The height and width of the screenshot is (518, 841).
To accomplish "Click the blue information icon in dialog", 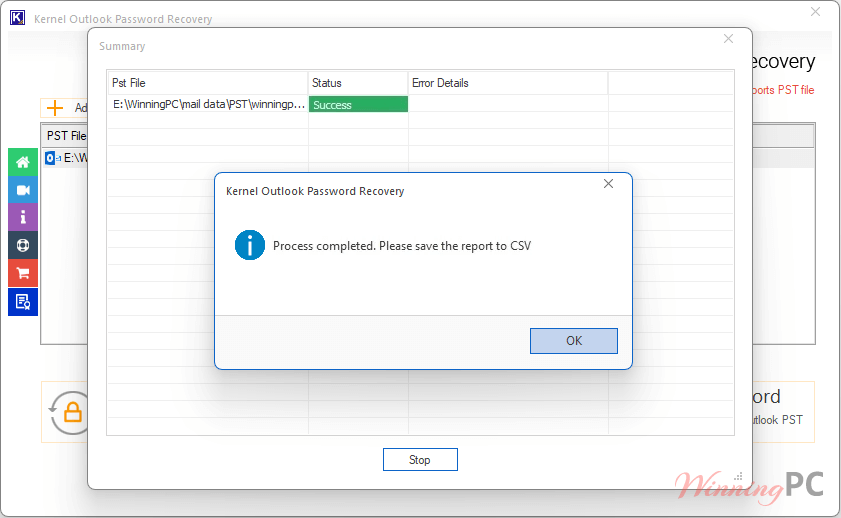I will point(249,246).
